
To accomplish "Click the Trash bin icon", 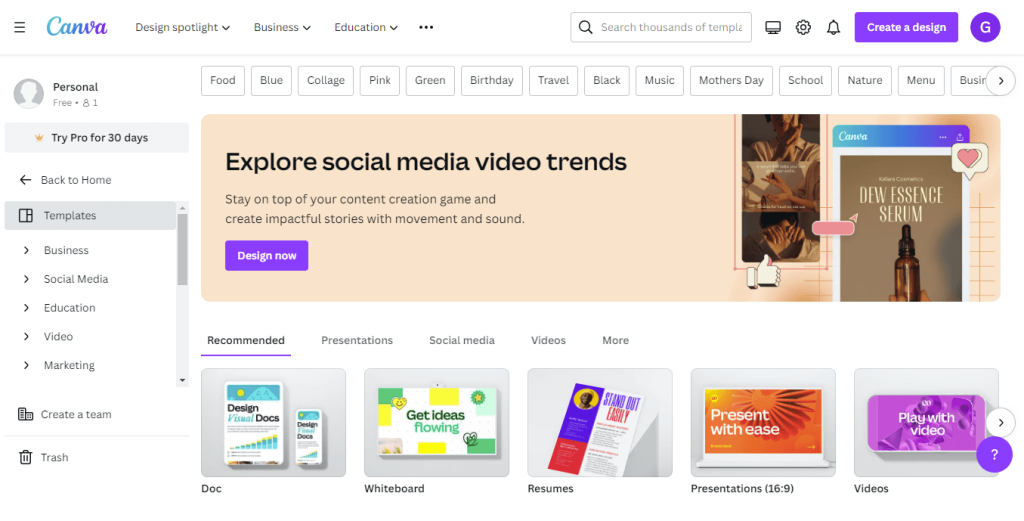I will (25, 457).
